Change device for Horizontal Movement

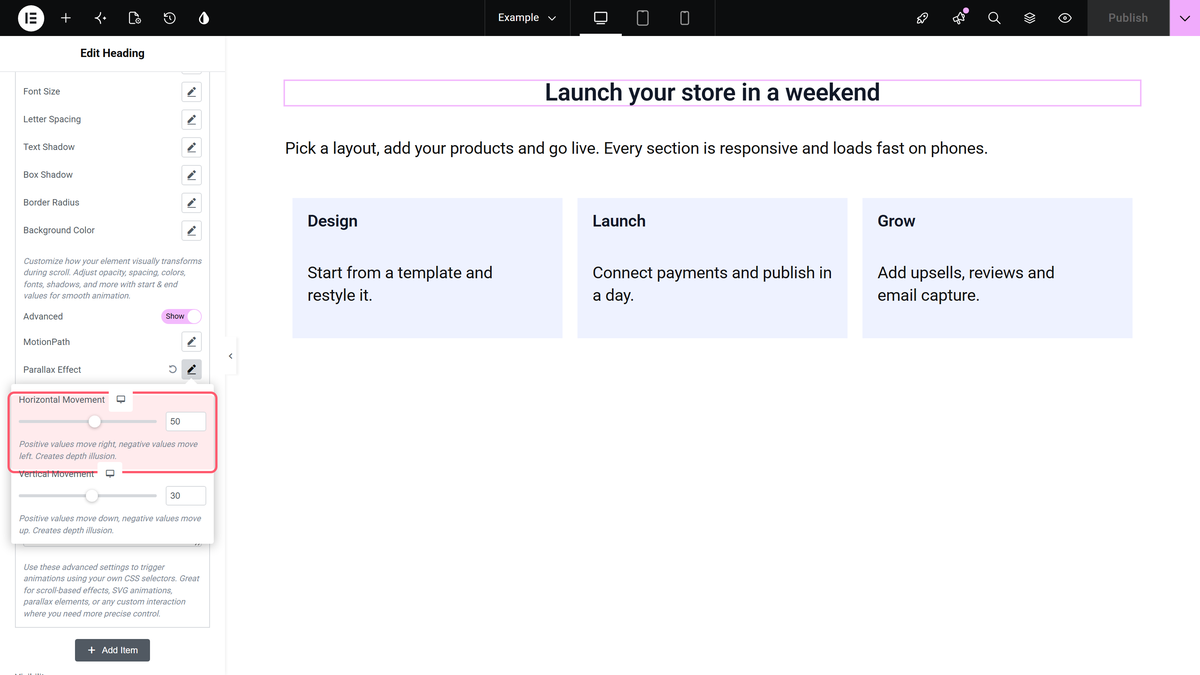click(121, 399)
